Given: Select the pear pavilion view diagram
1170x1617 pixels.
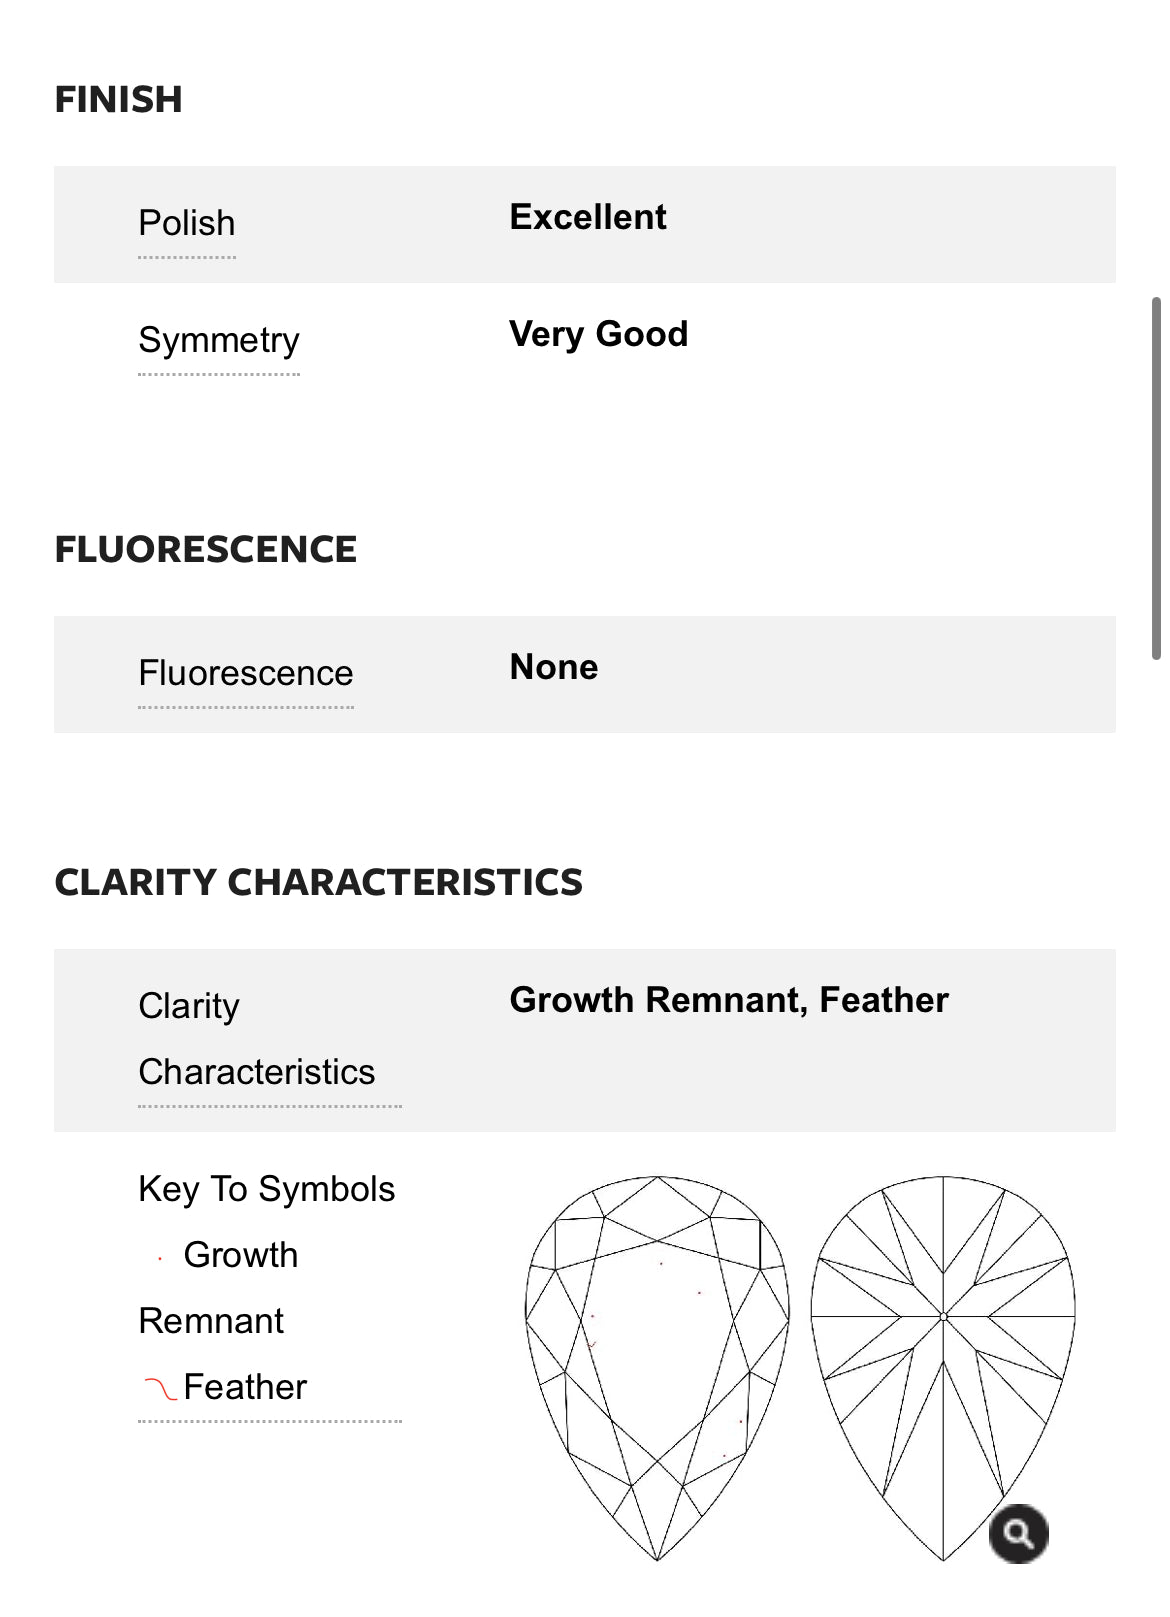Looking at the screenshot, I should click(943, 1366).
